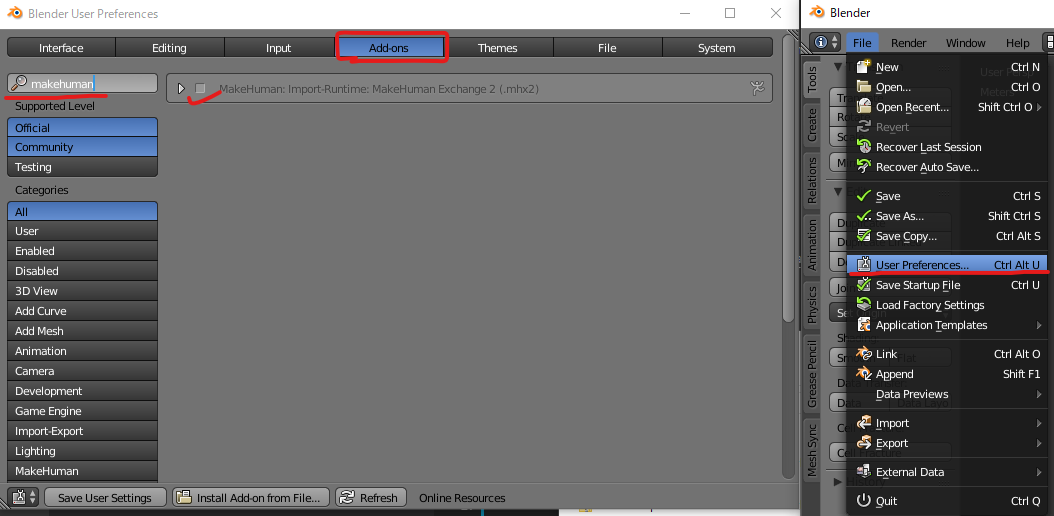The image size is (1054, 516).
Task: Click the add-on search field containing makehuman
Action: pos(83,83)
